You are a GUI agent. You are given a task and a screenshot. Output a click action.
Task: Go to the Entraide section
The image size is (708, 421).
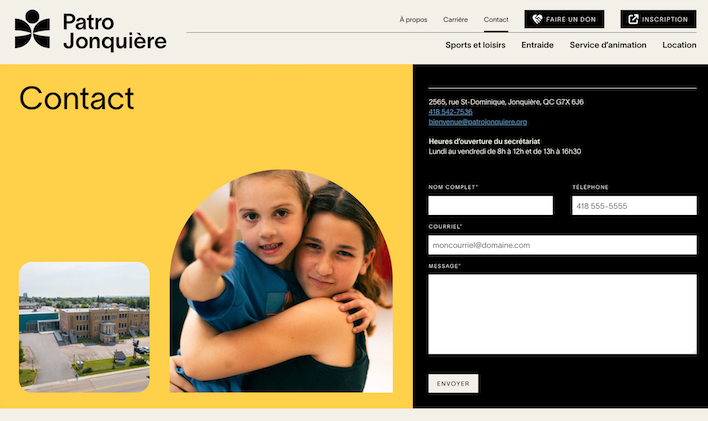pyautogui.click(x=537, y=45)
